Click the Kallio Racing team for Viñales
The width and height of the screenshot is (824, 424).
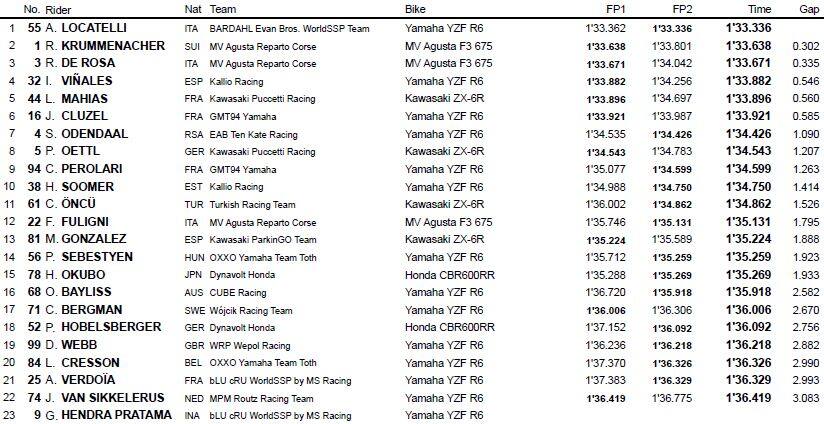pos(237,81)
